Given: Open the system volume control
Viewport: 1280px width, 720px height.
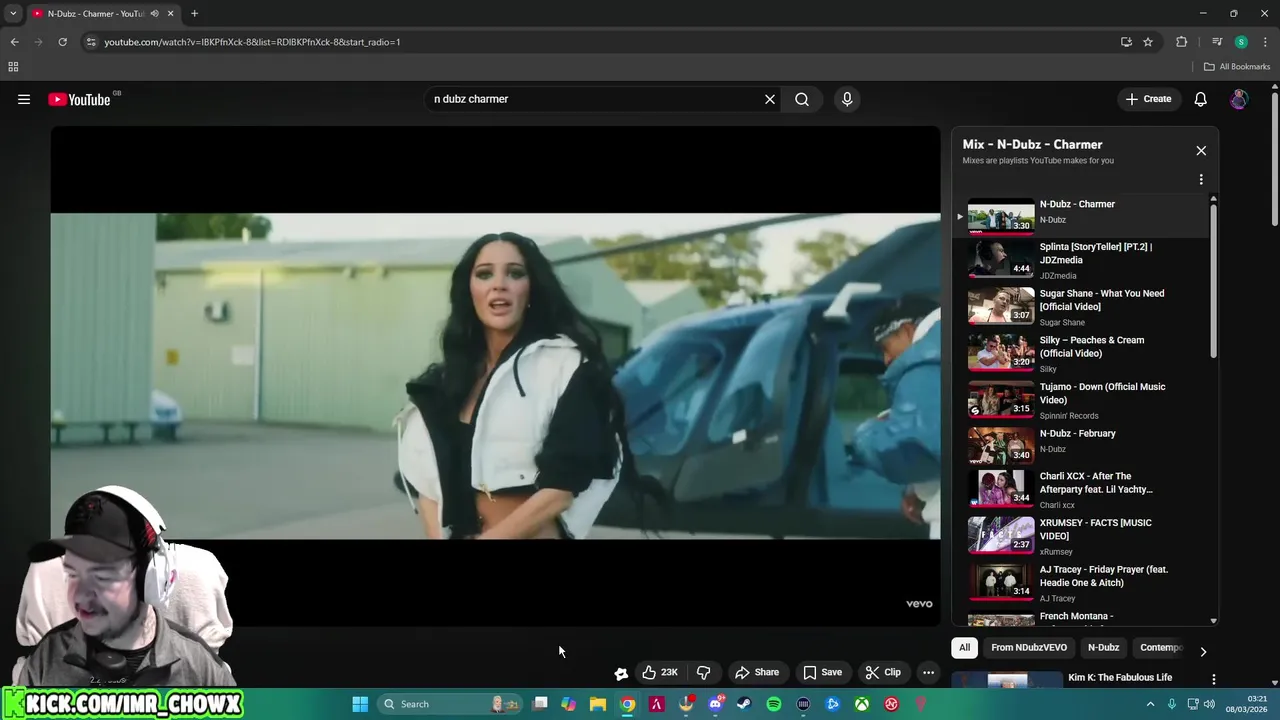Looking at the screenshot, I should point(1209,704).
